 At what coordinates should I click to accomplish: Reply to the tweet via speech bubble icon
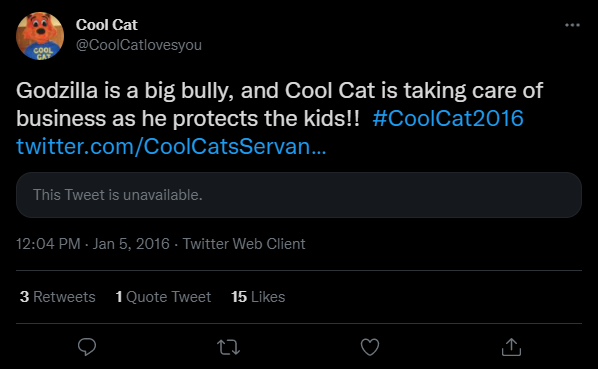point(87,347)
